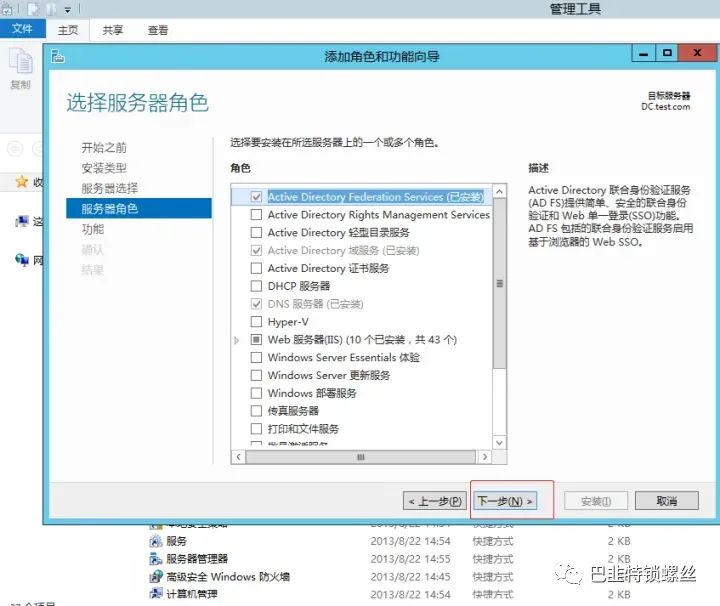Click the 服务 shortcut icon in file list
This screenshot has height=606, width=720.
[156, 541]
